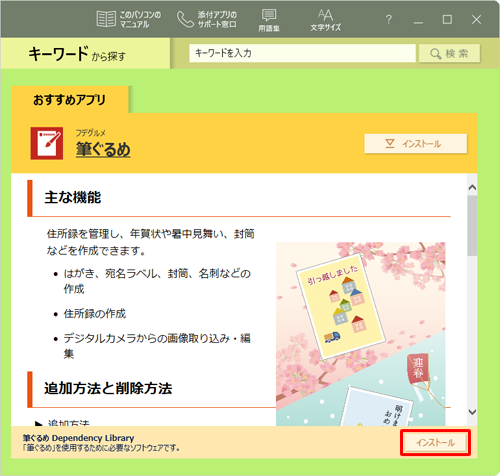Open 用語集 glossary icon
The image size is (500, 476).
pyautogui.click(x=269, y=20)
